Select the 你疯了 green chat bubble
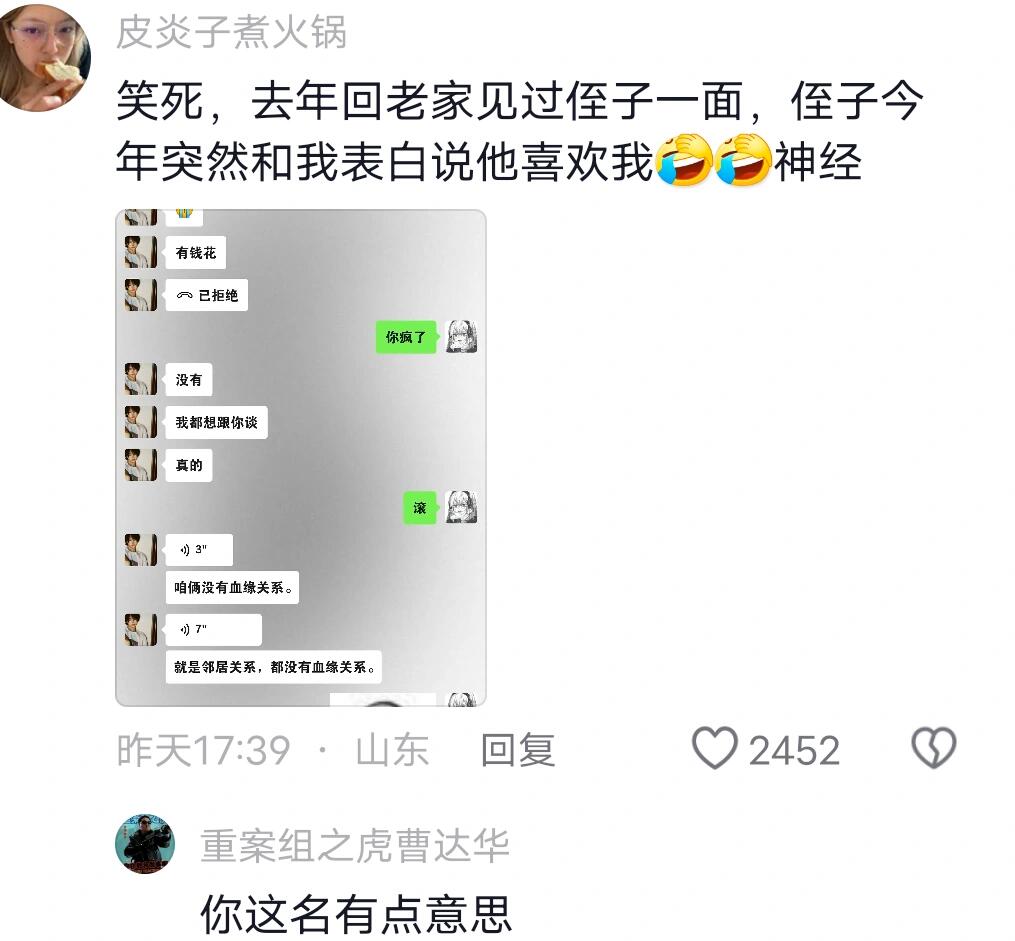The height and width of the screenshot is (941, 1015). (x=406, y=337)
